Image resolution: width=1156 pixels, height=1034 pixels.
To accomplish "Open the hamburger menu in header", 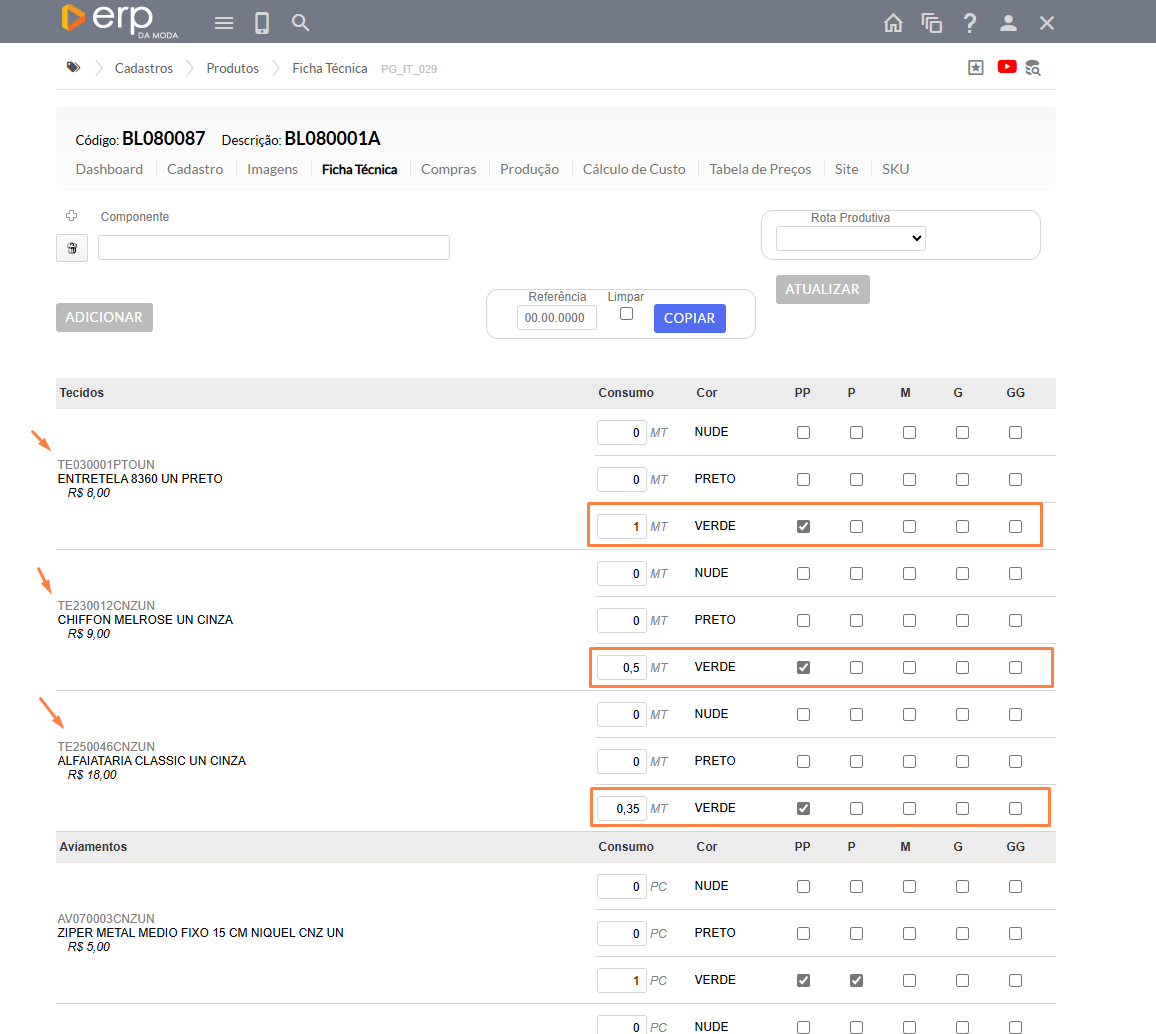I will [x=224, y=23].
